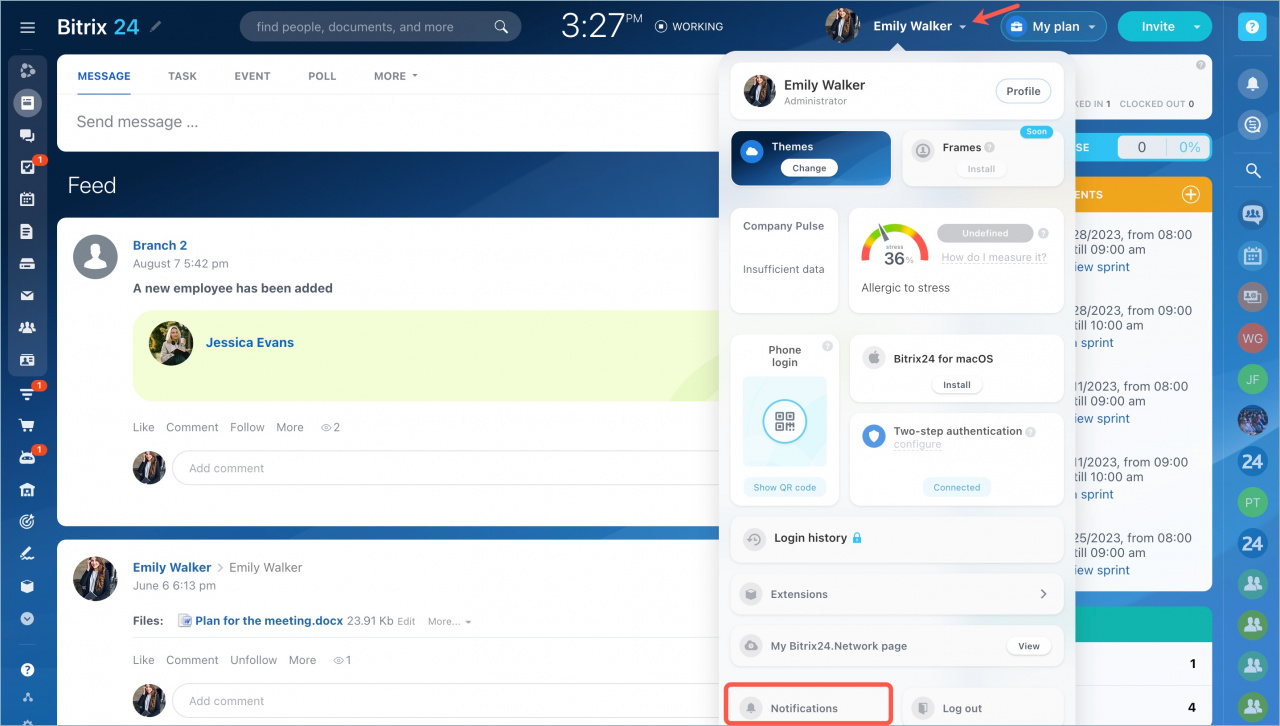Expand more sidebar items with down chevron
The width and height of the screenshot is (1280, 726).
click(28, 618)
